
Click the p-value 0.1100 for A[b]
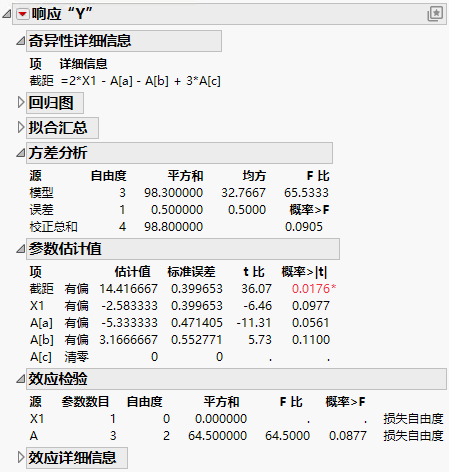(311, 340)
